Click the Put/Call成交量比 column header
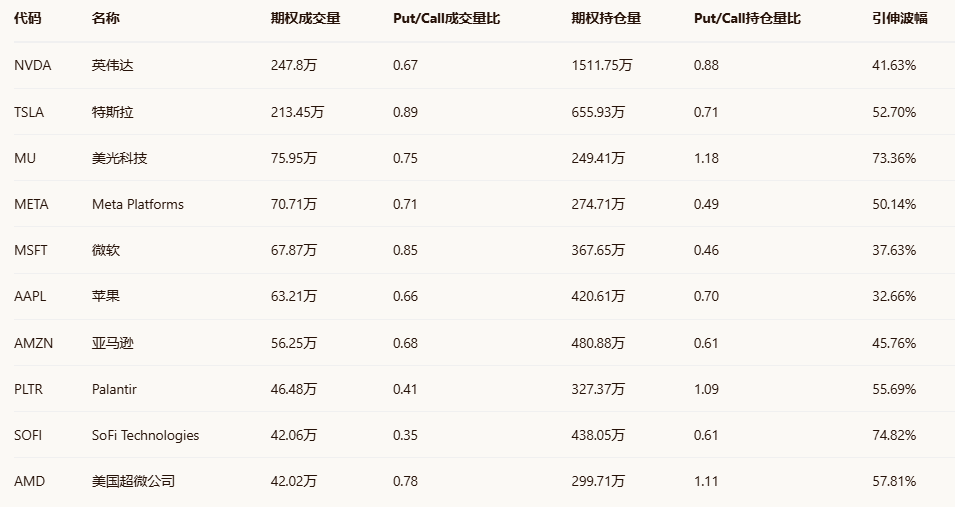The image size is (955, 507). pyautogui.click(x=446, y=18)
